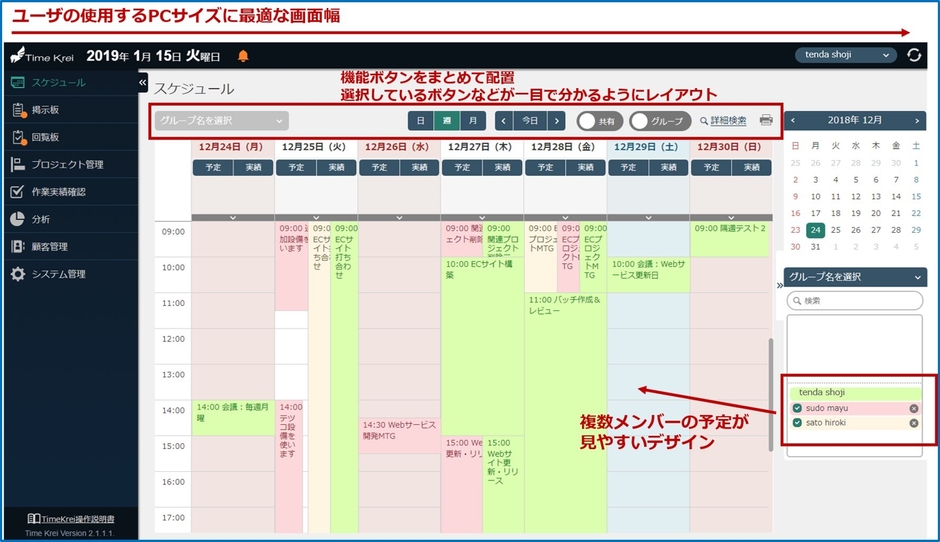Image resolution: width=940 pixels, height=542 pixels.
Task: Expand all-day area under 12月24日
Action: [233, 218]
